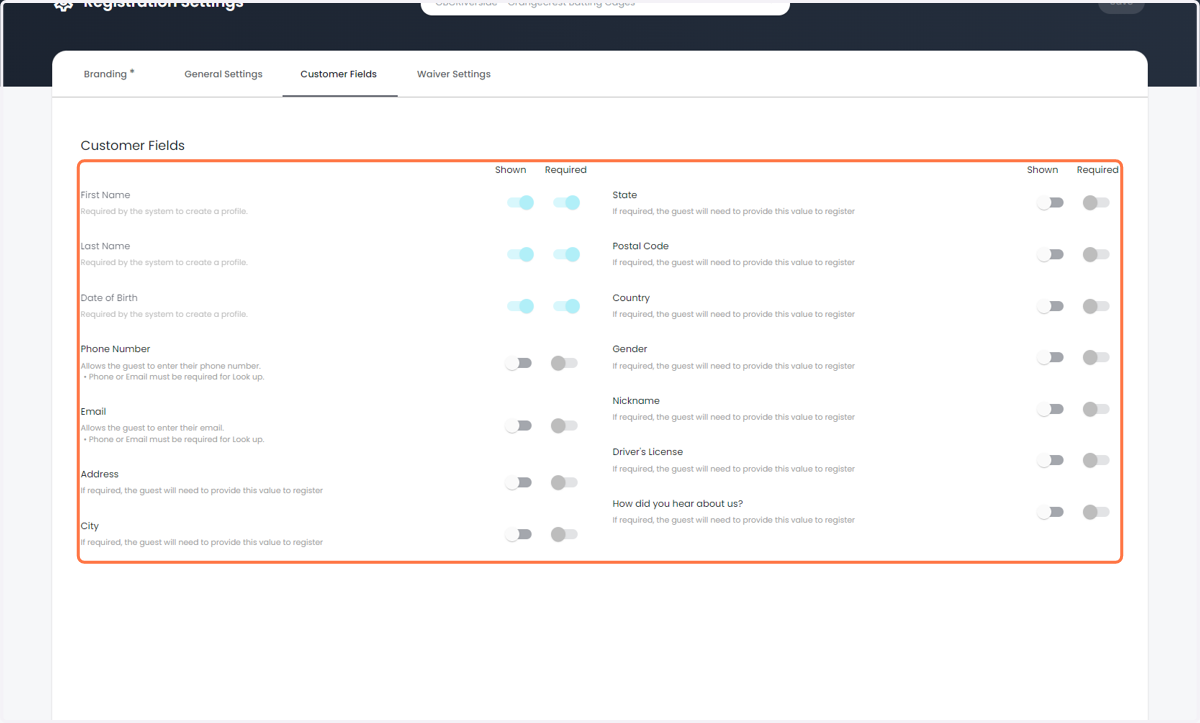Enable the State Required switch

[x=1096, y=203]
